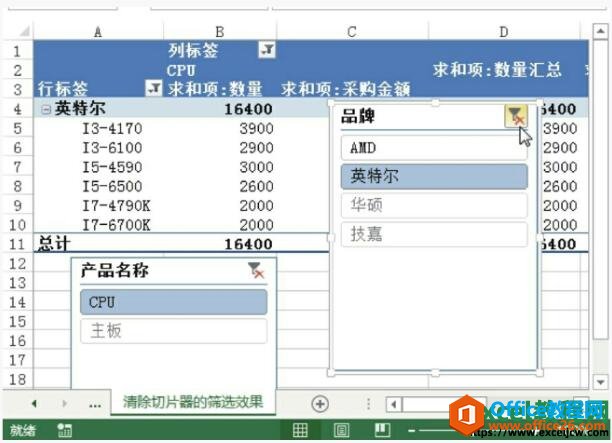This screenshot has height=443, width=612.
Task: Select row 1 header
Action: tap(17, 51)
